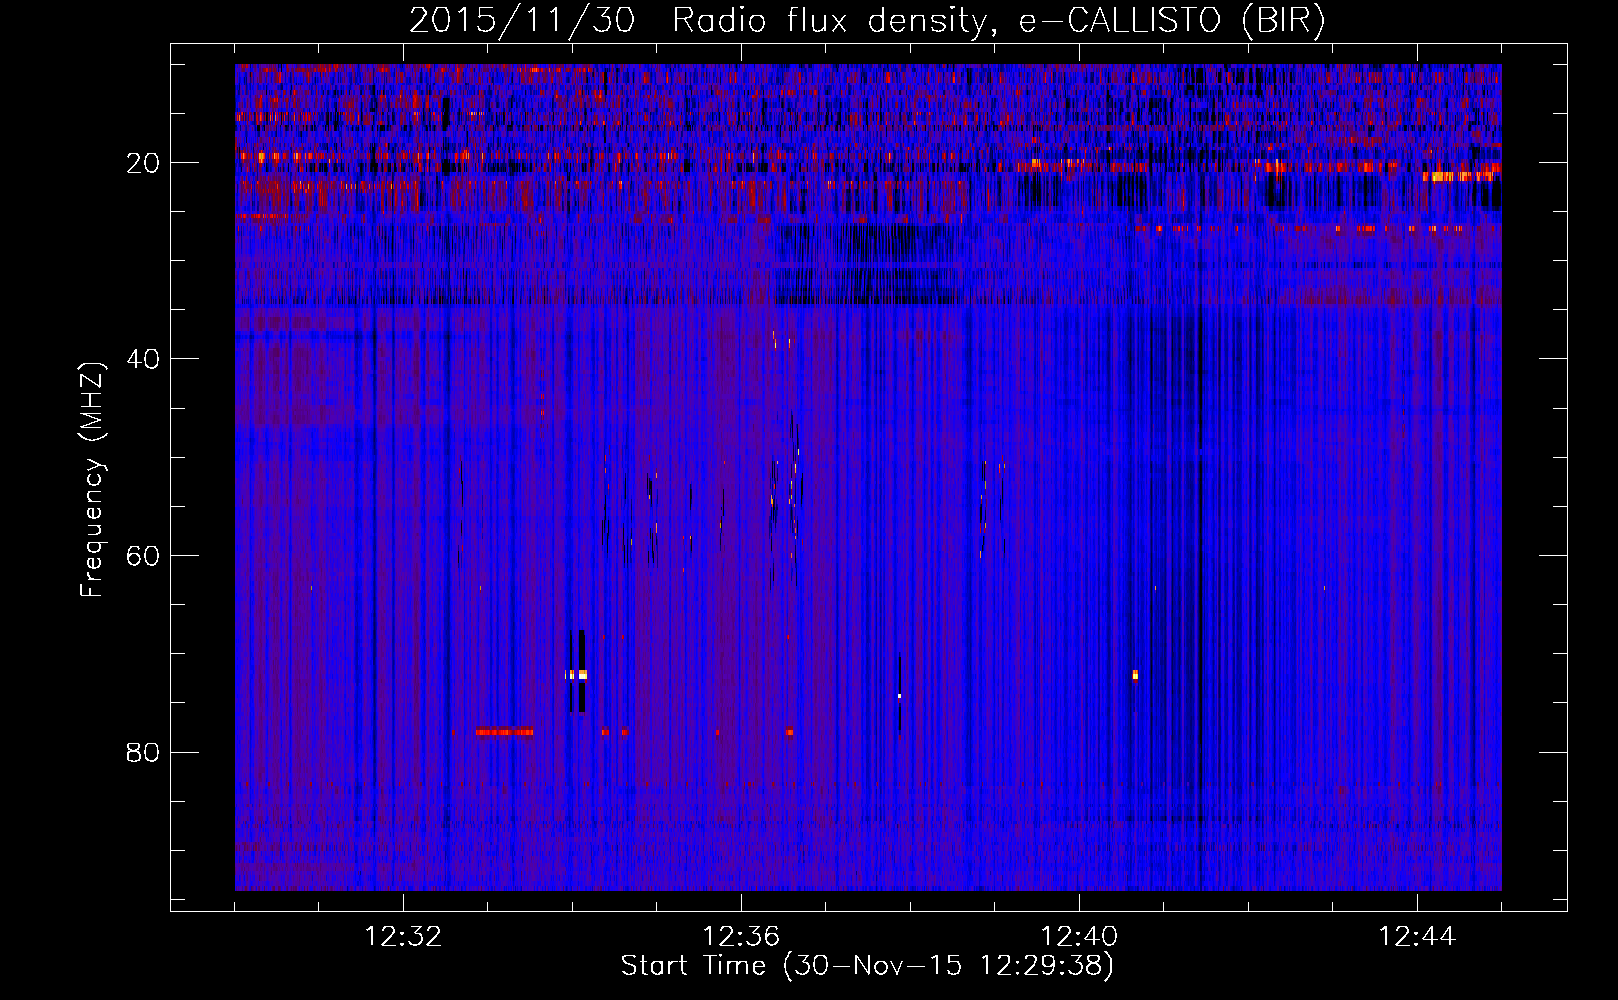This screenshot has height=1000, width=1618.
Task: Click the "20" frequency tick label
Action: point(144,162)
